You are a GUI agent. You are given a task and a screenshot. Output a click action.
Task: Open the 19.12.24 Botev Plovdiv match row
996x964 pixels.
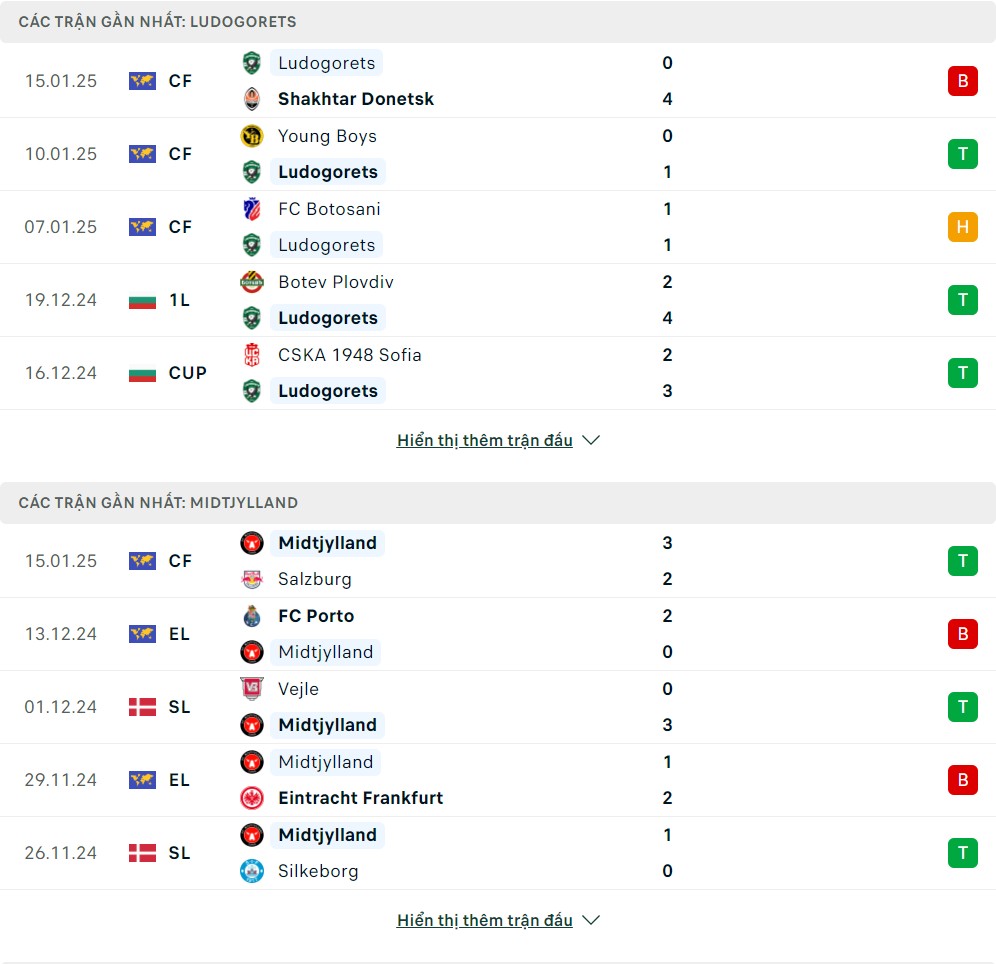[498, 300]
